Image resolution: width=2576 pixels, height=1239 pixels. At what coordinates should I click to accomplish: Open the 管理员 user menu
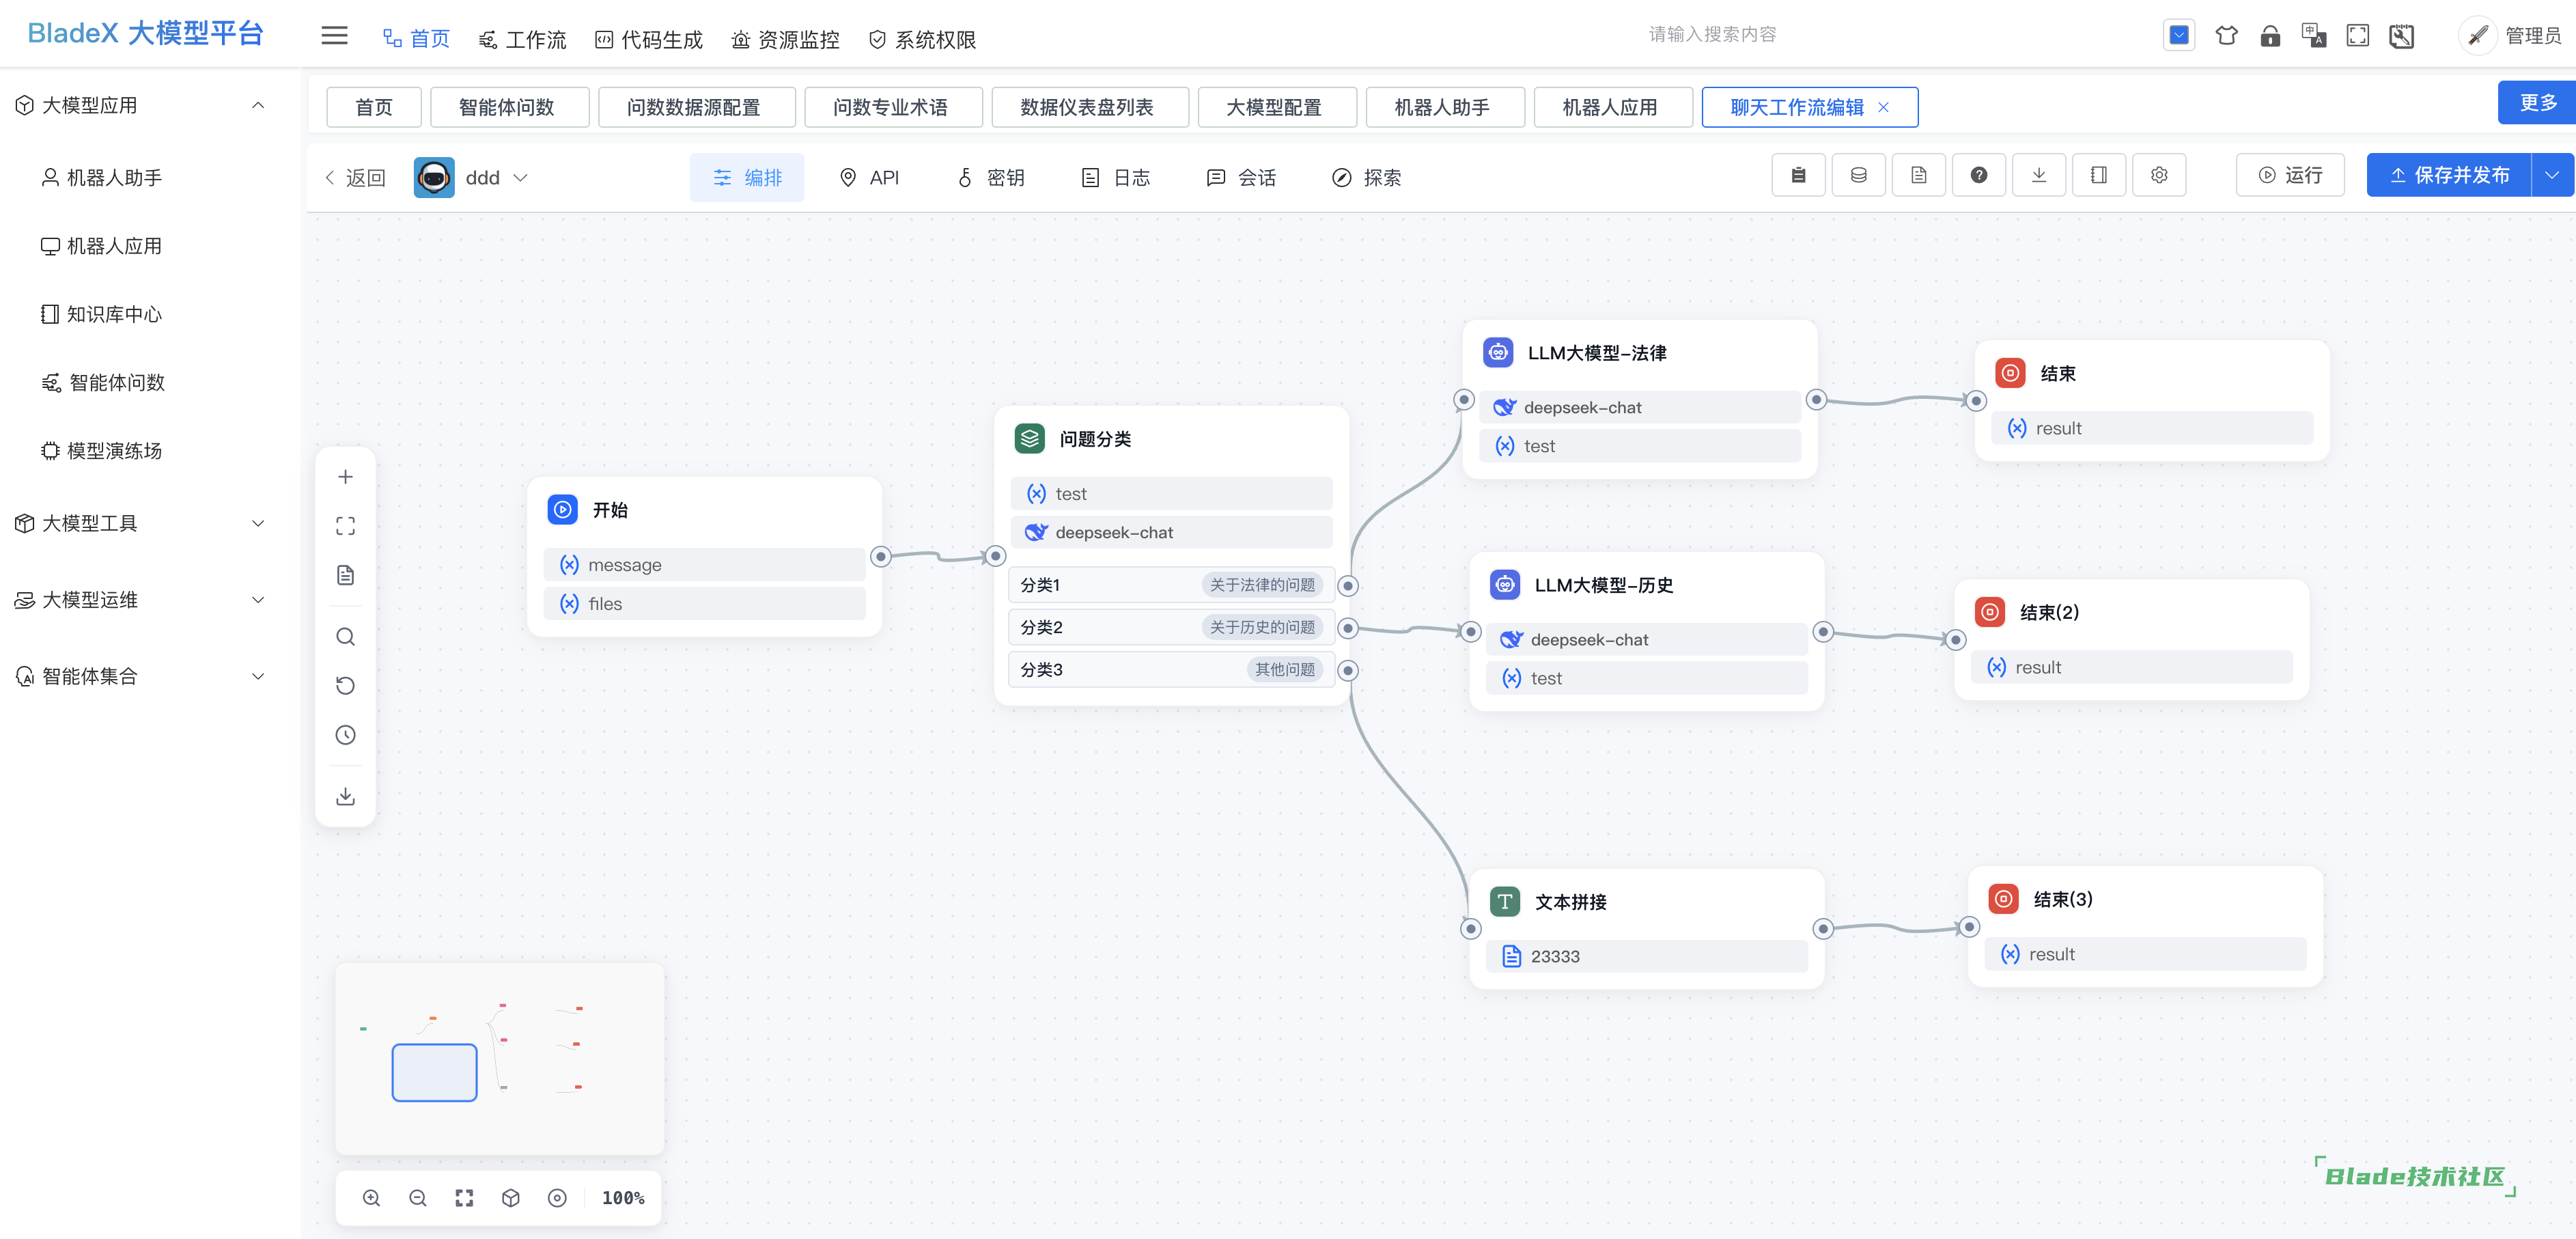coord(2510,36)
